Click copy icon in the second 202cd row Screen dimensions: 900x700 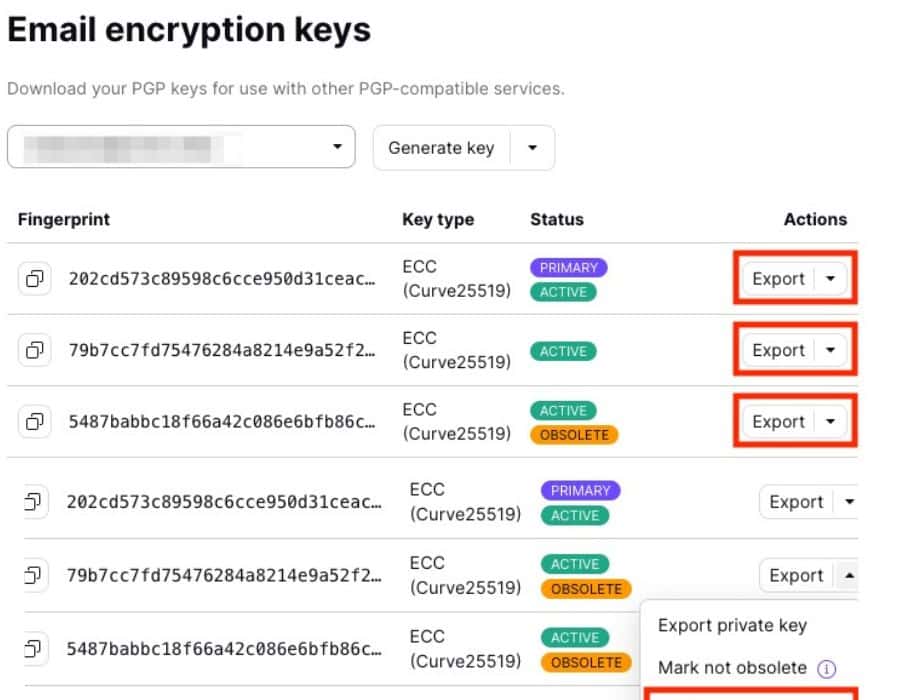tap(33, 502)
